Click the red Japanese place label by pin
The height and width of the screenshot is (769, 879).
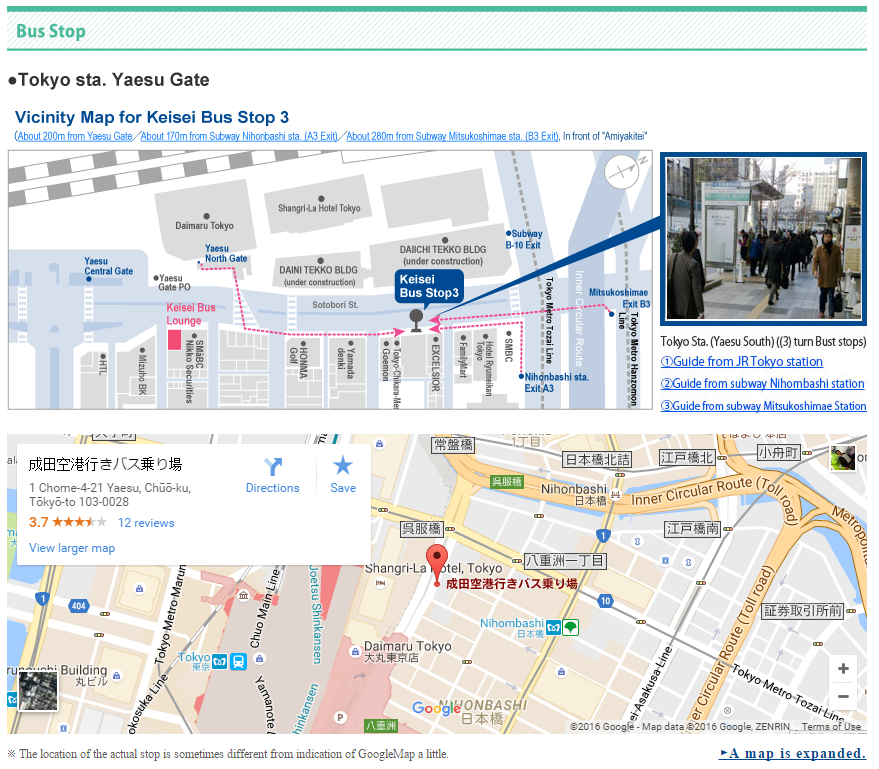click(511, 584)
